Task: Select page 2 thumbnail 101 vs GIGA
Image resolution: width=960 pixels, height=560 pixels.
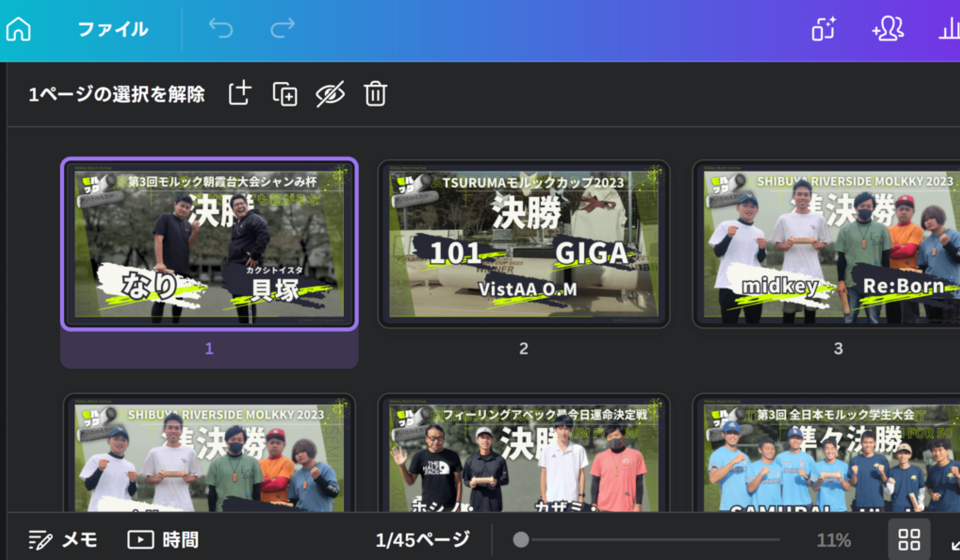Action: [x=523, y=244]
